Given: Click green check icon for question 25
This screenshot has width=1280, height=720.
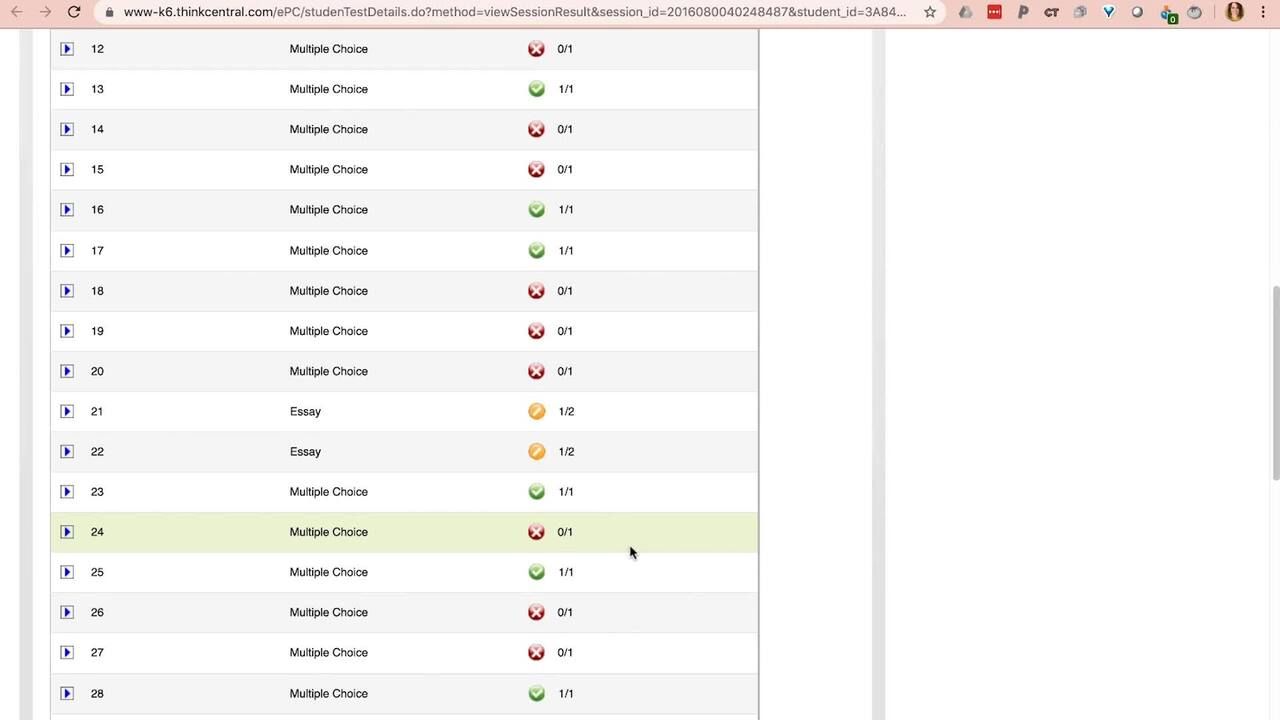Looking at the screenshot, I should pyautogui.click(x=537, y=572).
